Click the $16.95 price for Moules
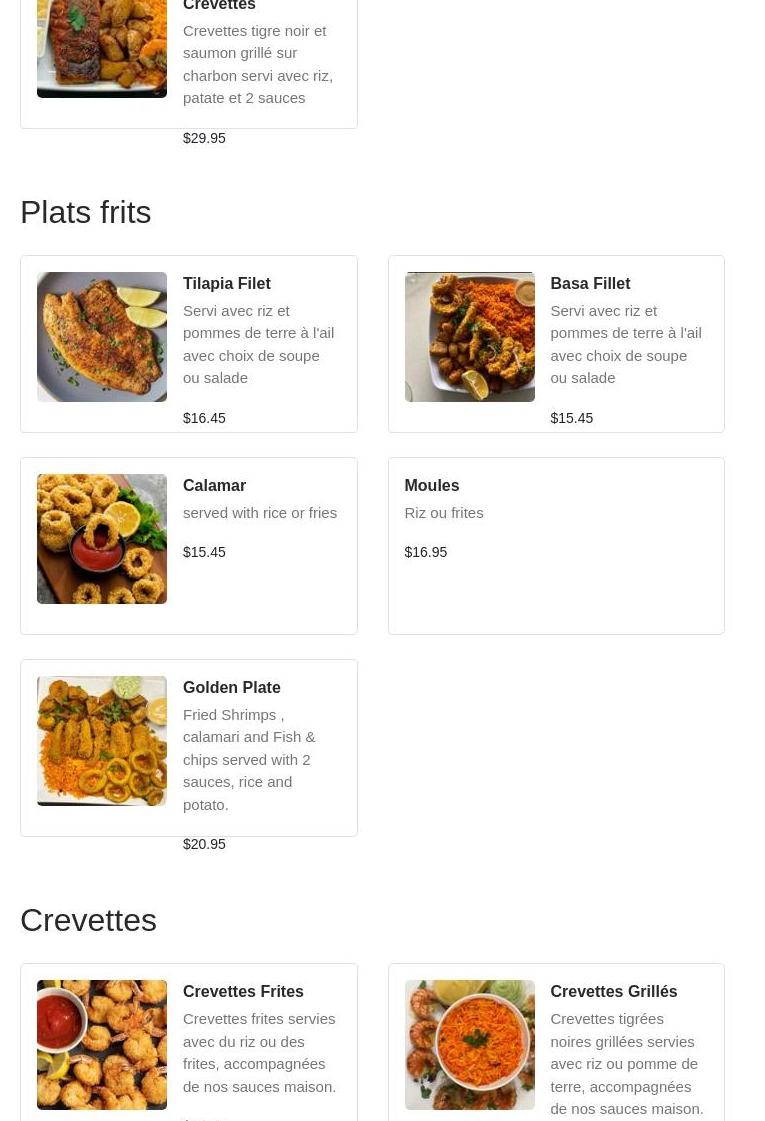This screenshot has height=1121, width=765. coord(425,552)
